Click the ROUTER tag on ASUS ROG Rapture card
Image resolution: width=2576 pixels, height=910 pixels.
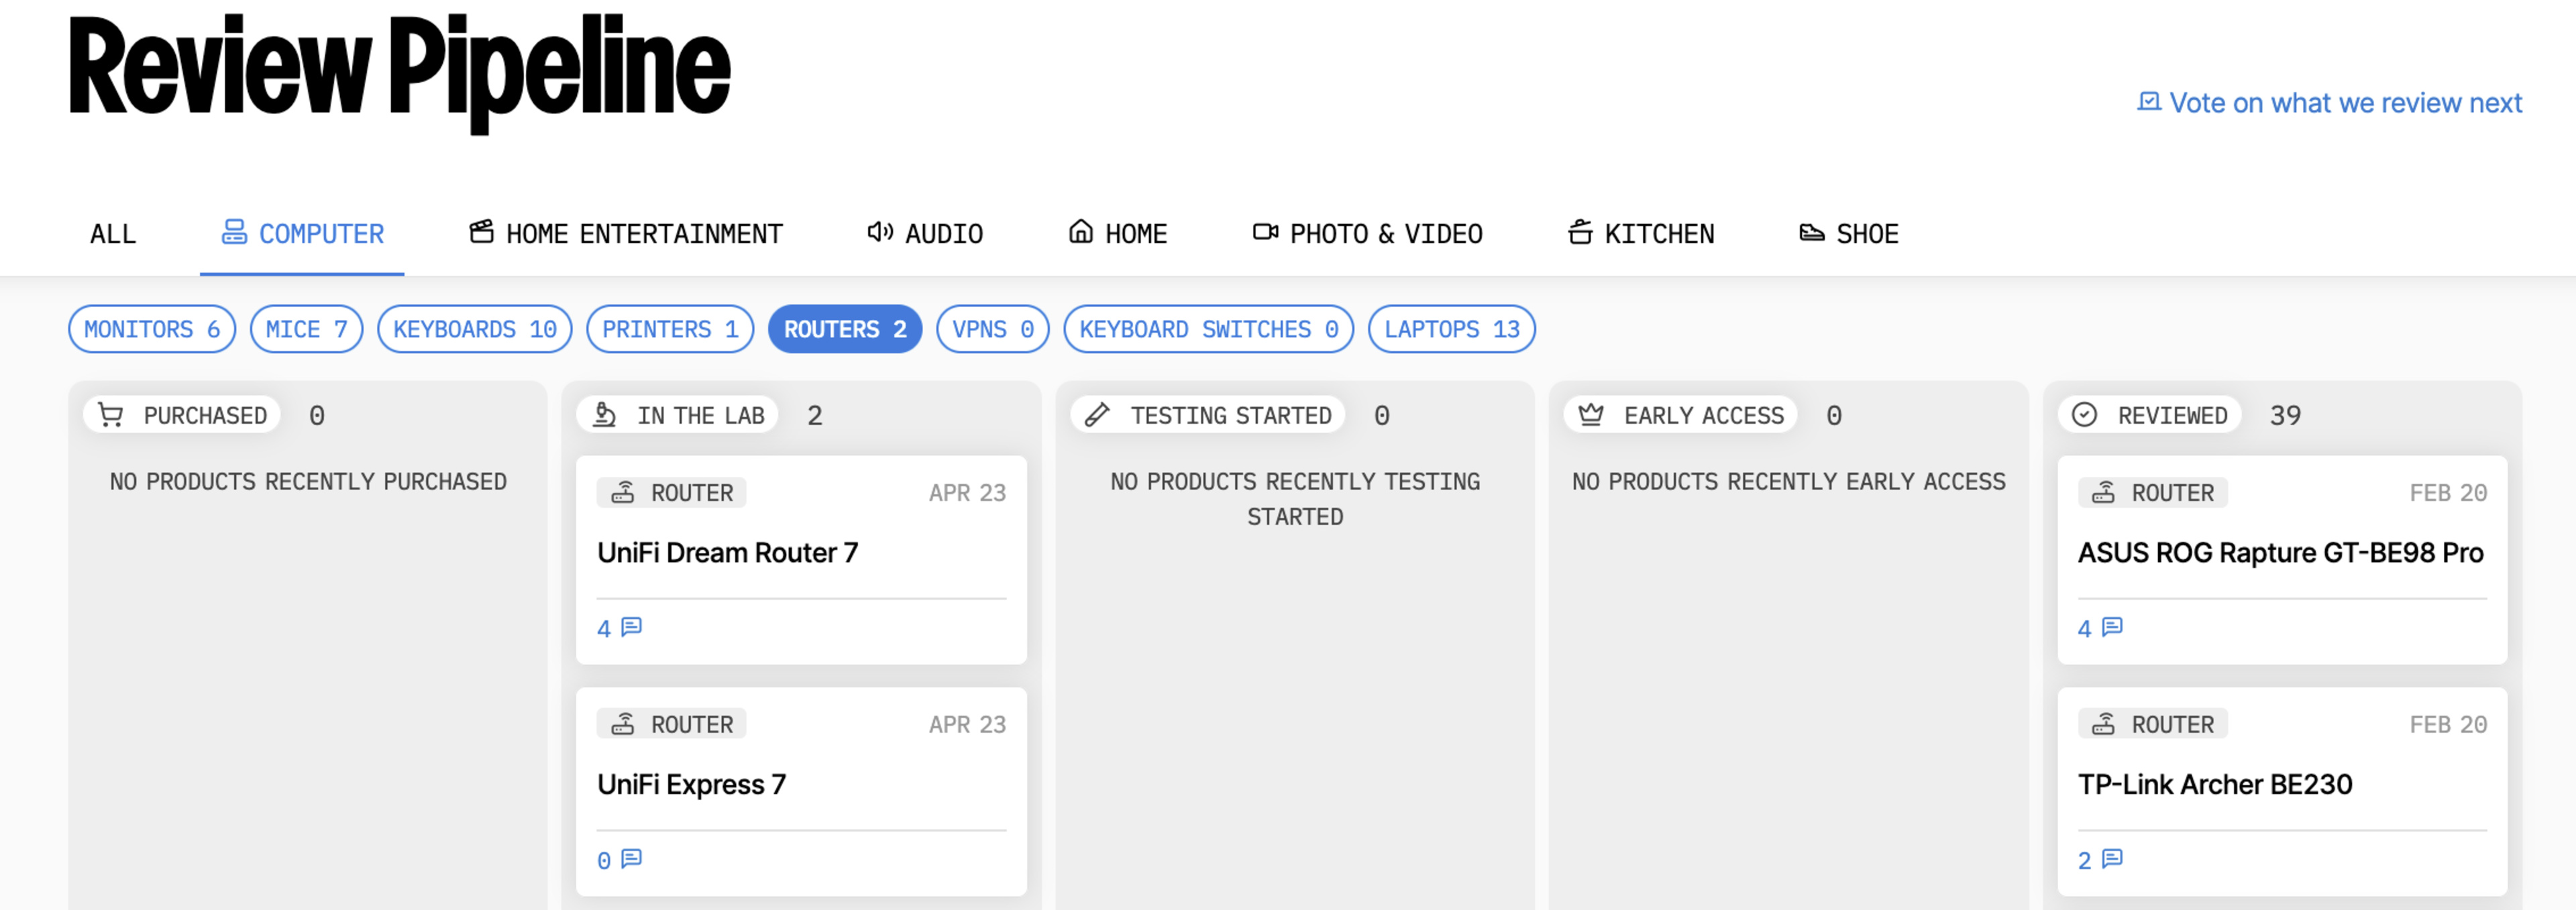(2152, 492)
